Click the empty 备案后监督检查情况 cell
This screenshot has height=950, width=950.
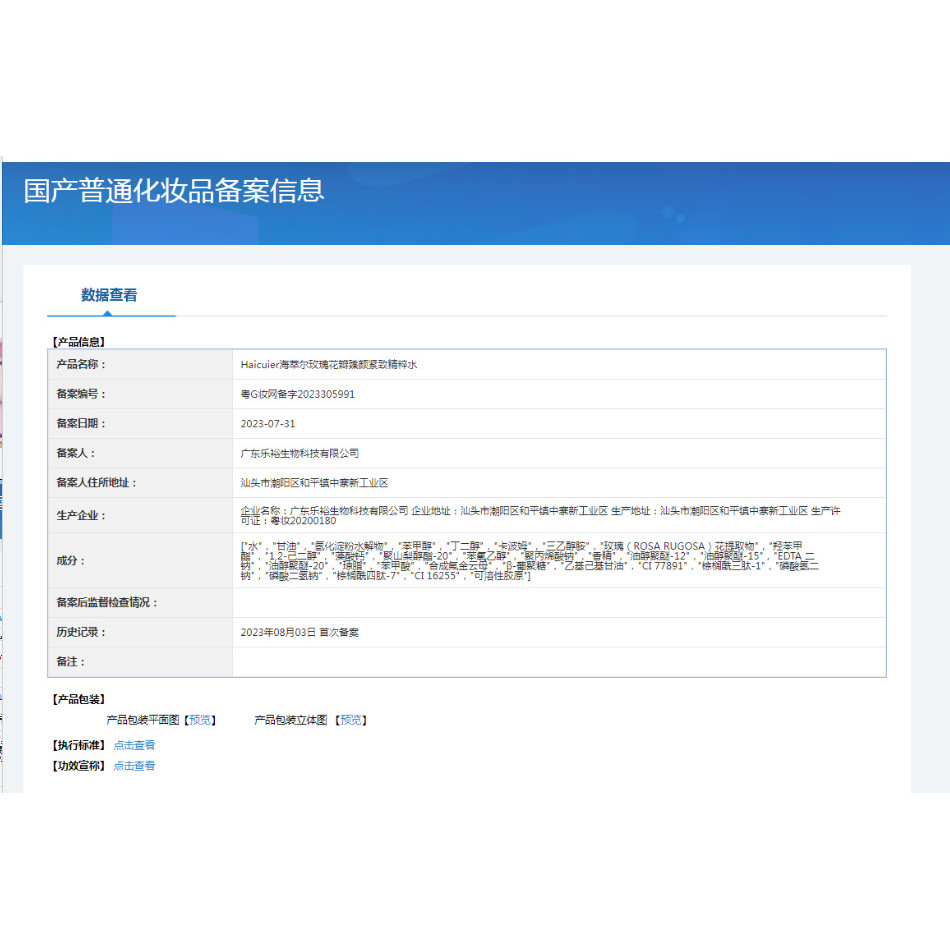[559, 602]
